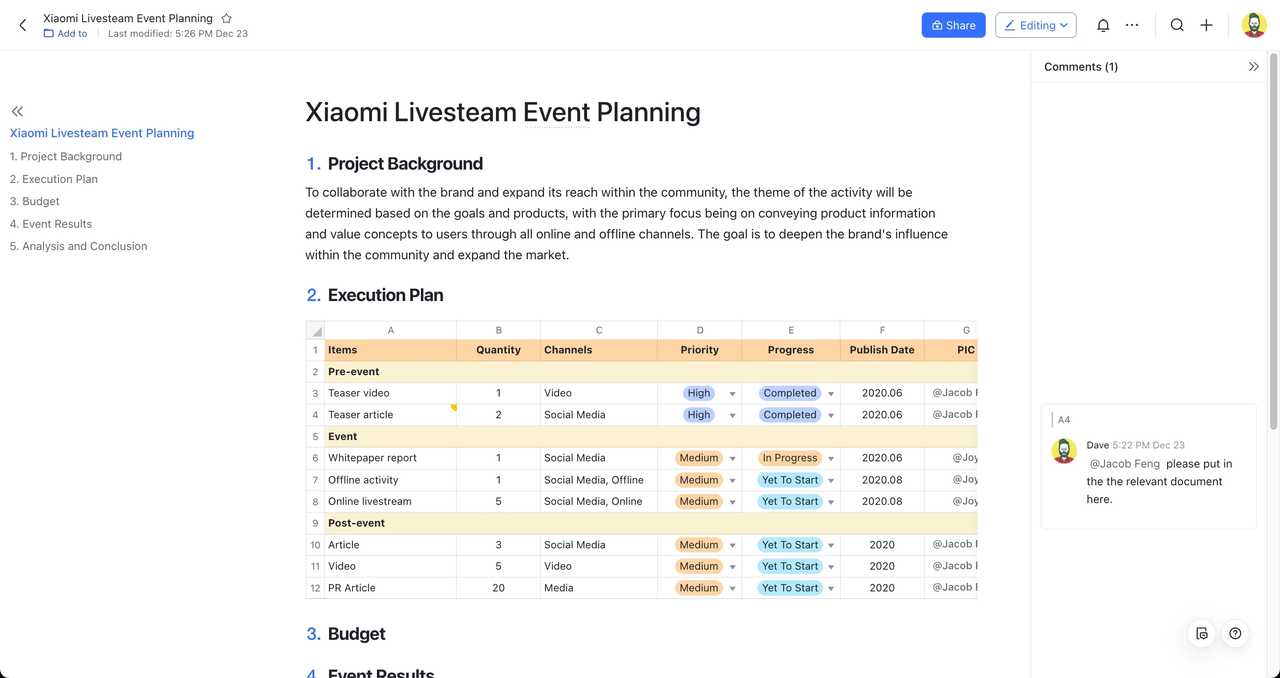Open the help question-mark icon
Image resolution: width=1280 pixels, height=678 pixels.
tap(1235, 633)
